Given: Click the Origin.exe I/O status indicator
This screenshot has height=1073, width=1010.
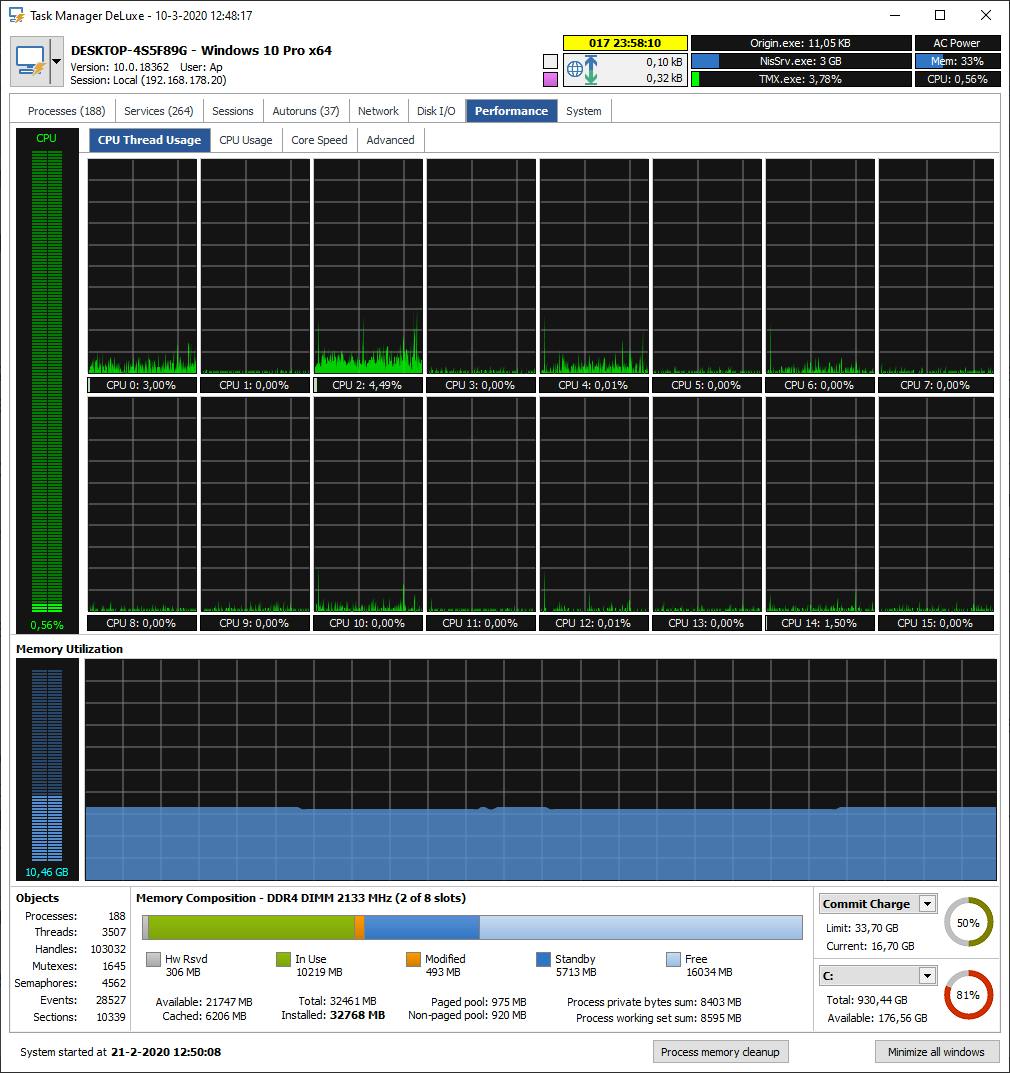Looking at the screenshot, I should click(x=799, y=43).
